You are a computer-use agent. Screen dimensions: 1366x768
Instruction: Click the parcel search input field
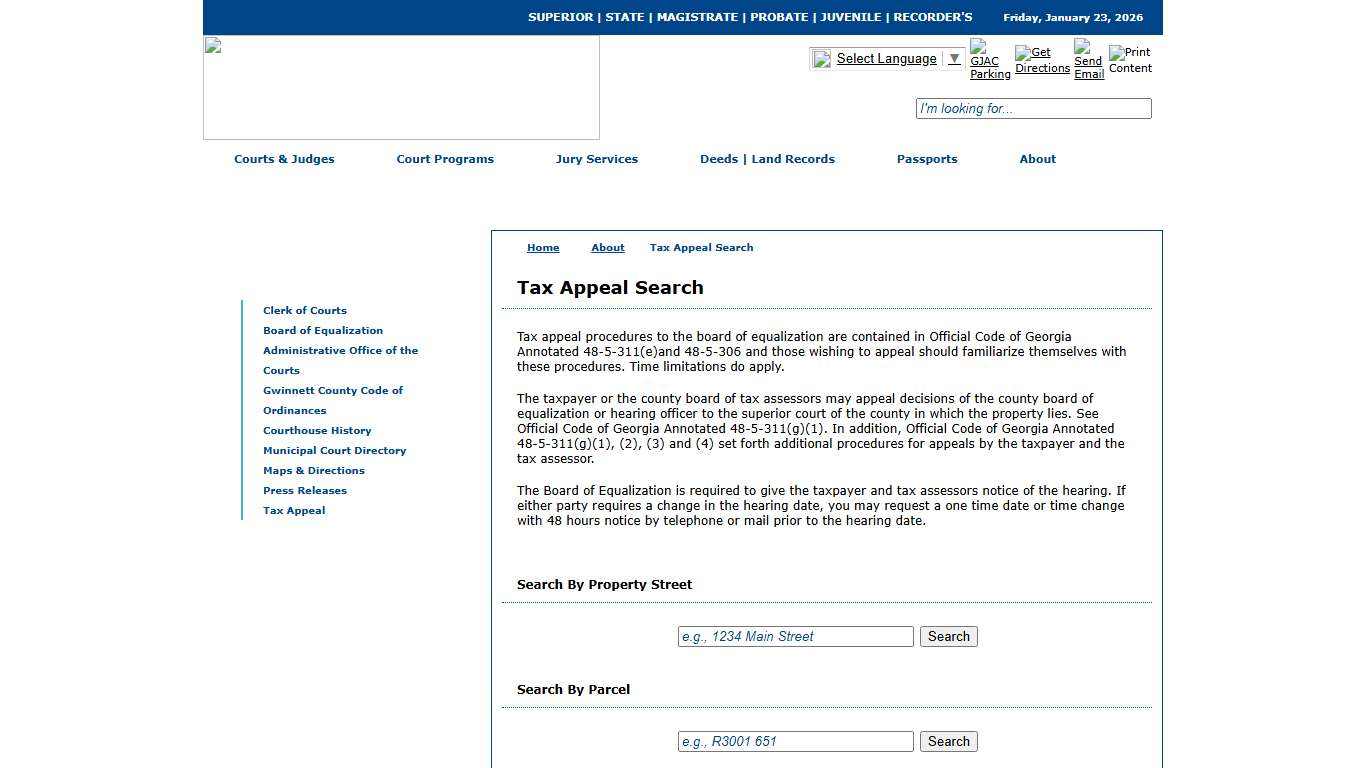[x=795, y=741]
